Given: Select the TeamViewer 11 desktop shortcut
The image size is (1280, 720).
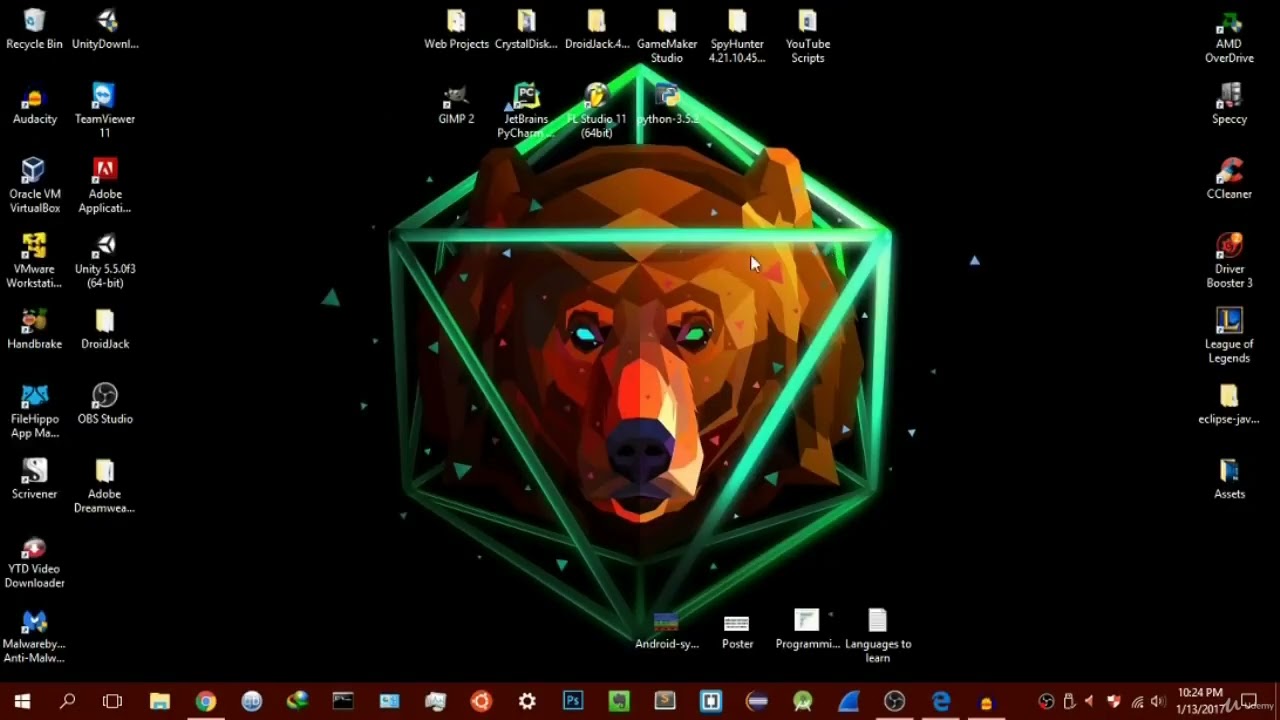Looking at the screenshot, I should [105, 111].
